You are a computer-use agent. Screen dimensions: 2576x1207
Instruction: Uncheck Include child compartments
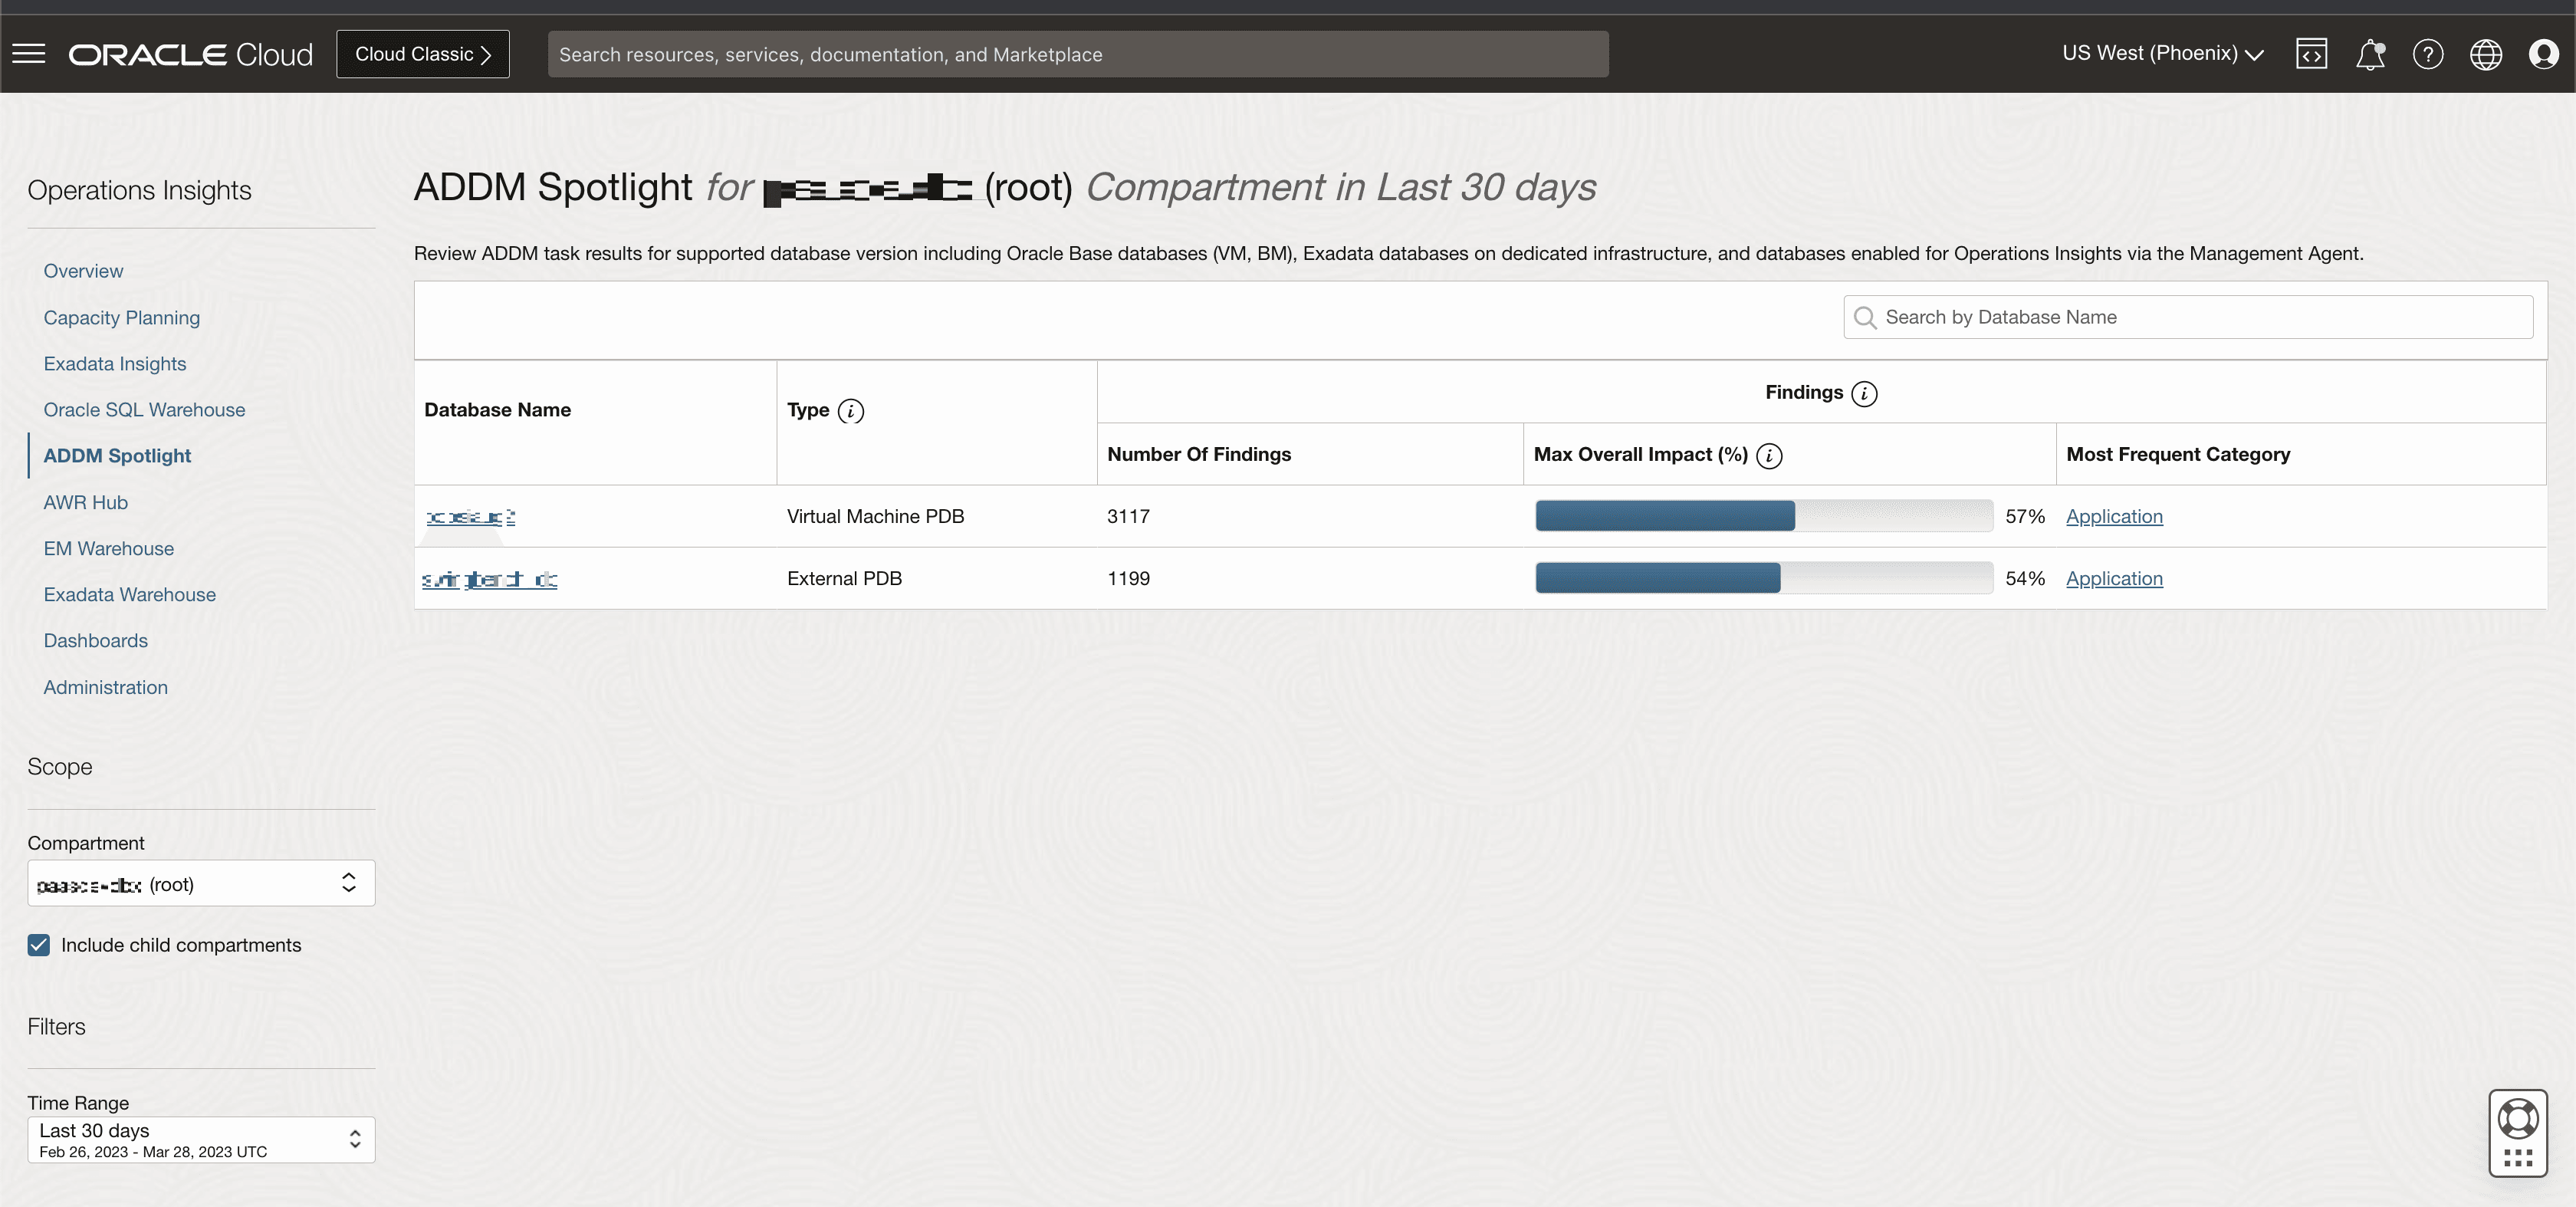[38, 944]
